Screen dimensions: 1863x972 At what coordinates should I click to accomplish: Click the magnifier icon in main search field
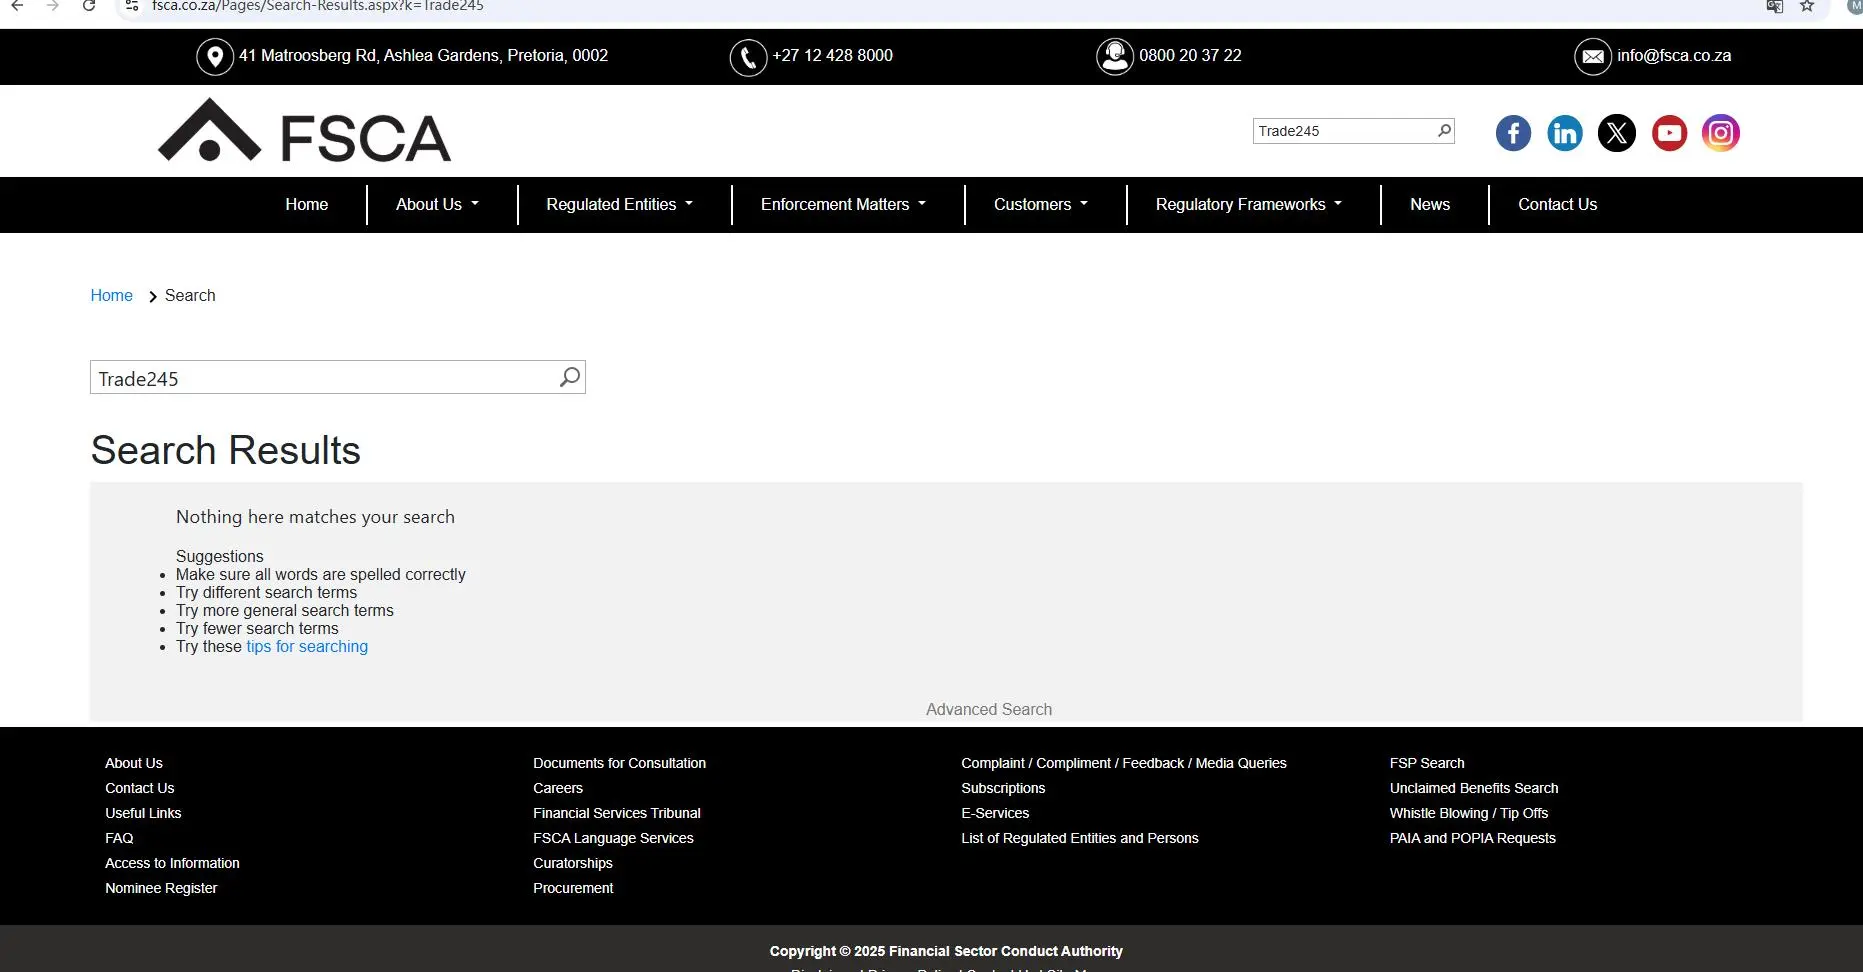point(569,377)
